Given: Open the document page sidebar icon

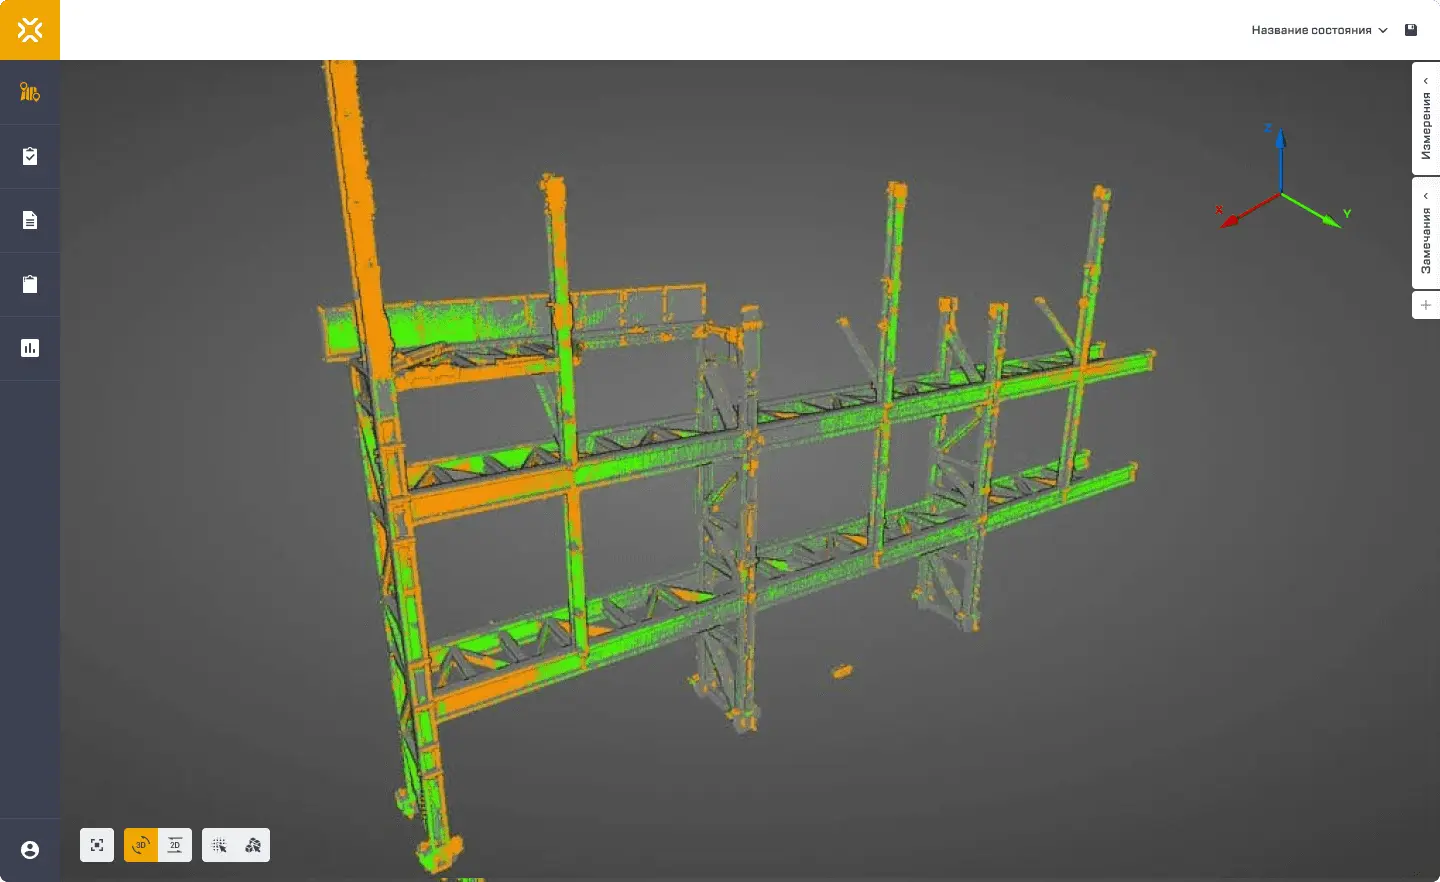Looking at the screenshot, I should pyautogui.click(x=30, y=220).
